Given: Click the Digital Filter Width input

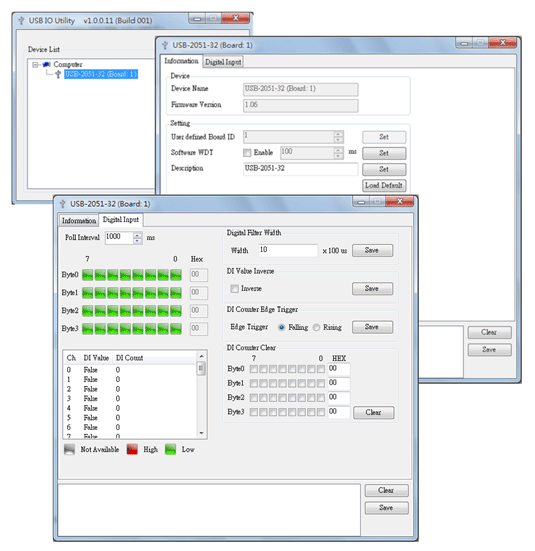Looking at the screenshot, I should (288, 250).
